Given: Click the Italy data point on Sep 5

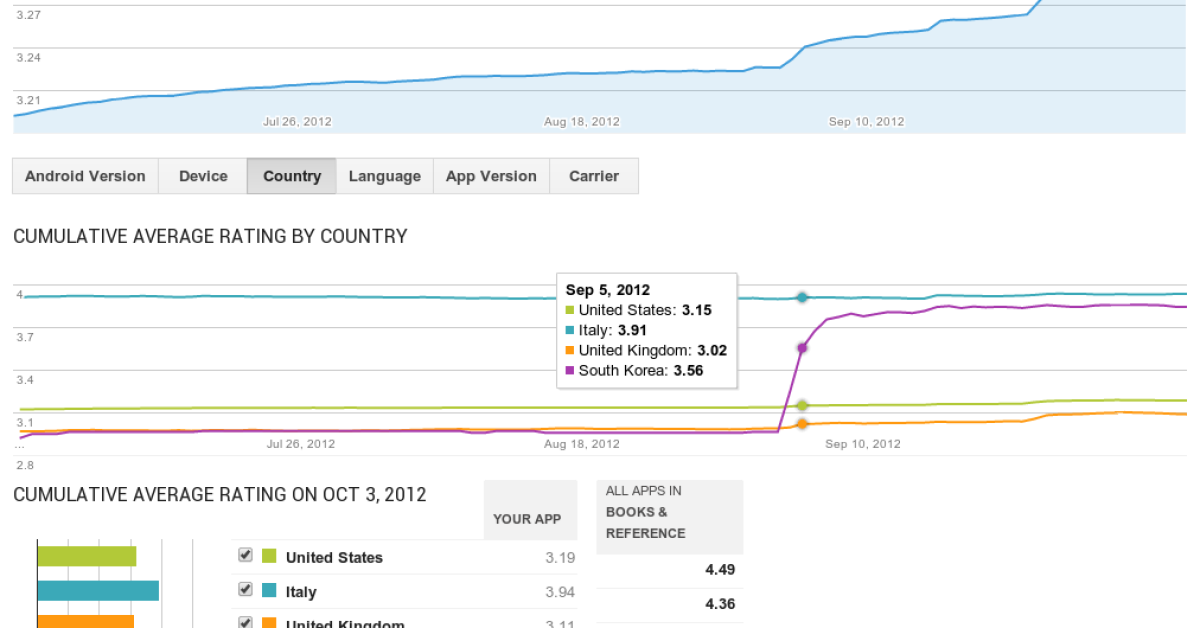Looking at the screenshot, I should [x=802, y=297].
